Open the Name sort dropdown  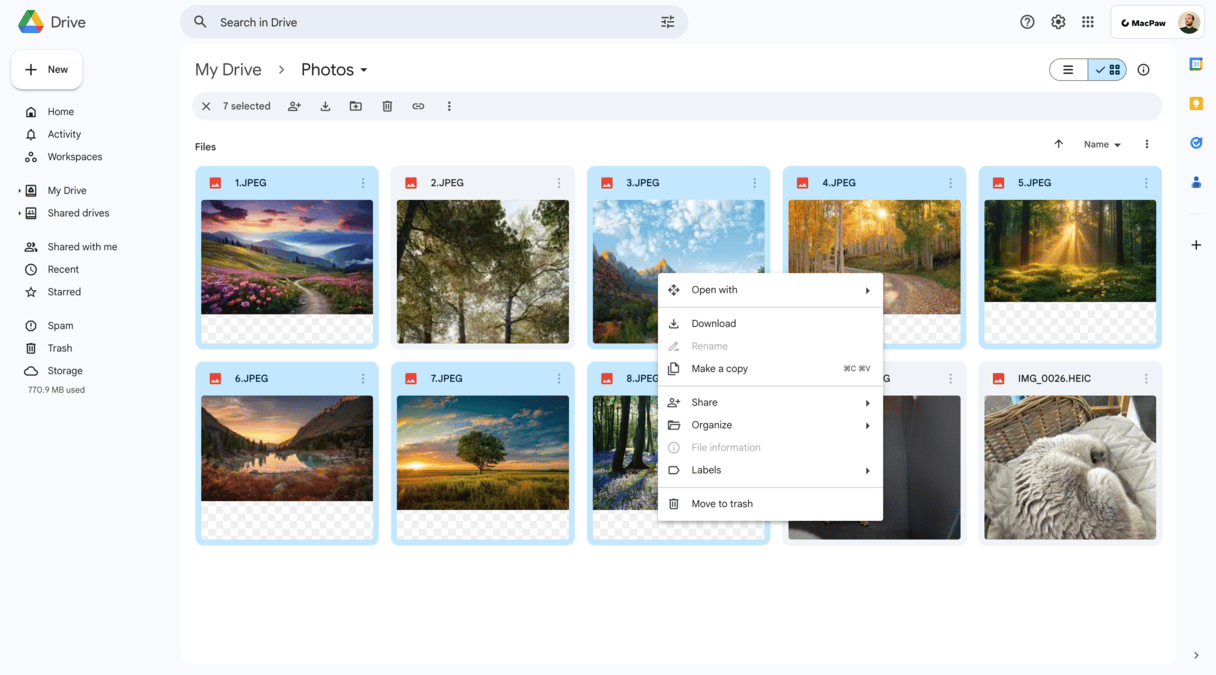(x=1102, y=144)
